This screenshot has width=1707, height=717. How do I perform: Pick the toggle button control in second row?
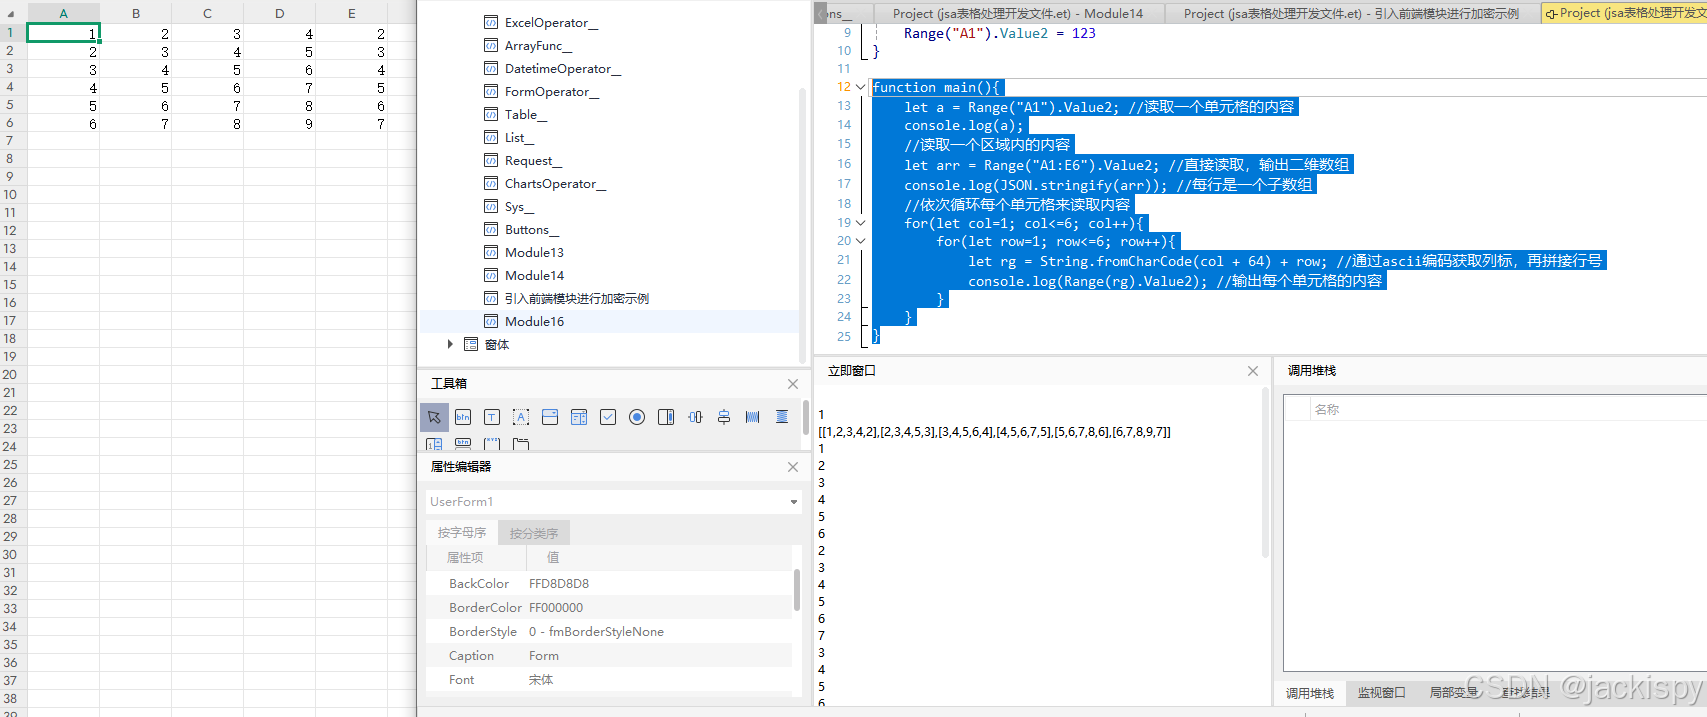point(463,444)
